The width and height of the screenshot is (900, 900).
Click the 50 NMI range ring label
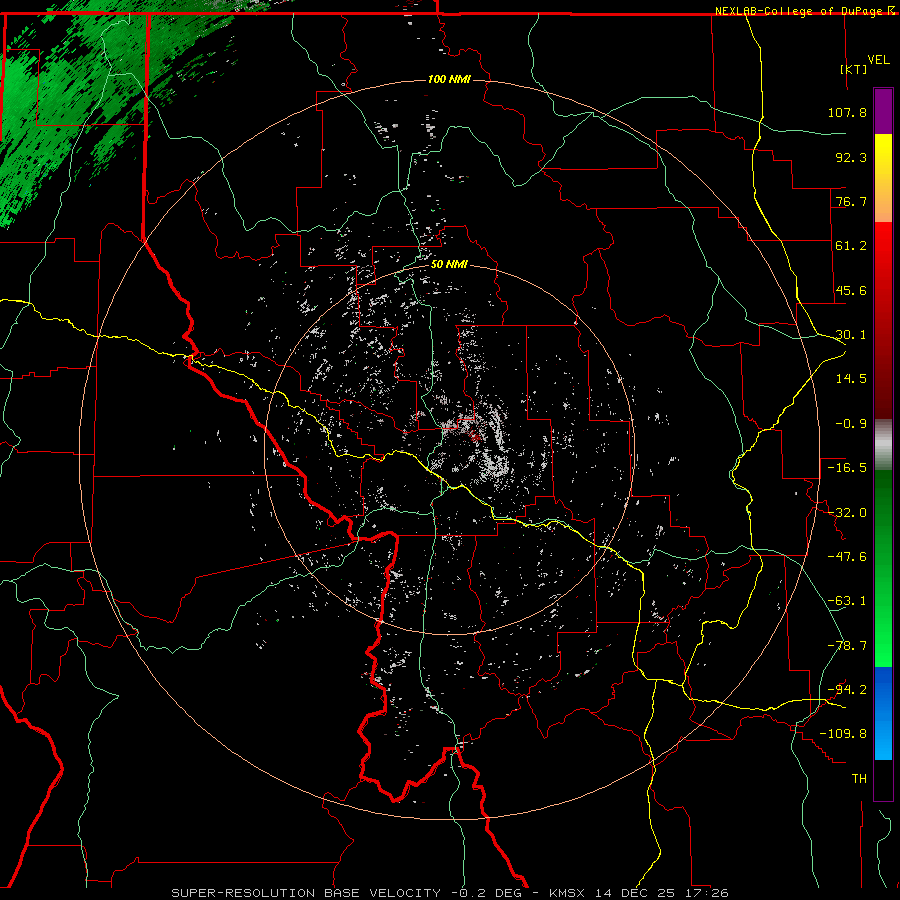[x=449, y=265]
